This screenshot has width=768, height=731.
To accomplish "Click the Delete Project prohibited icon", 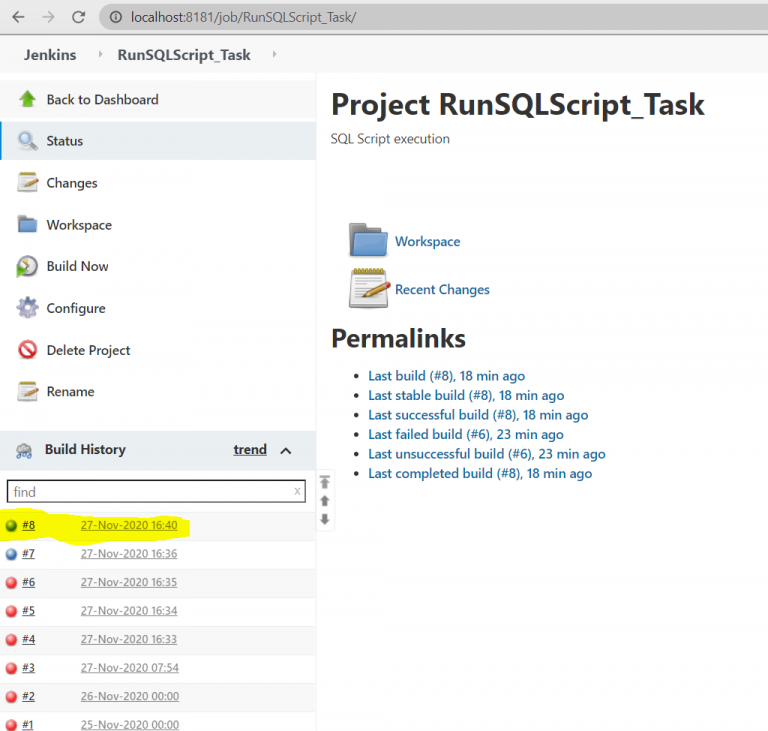I will click(x=27, y=350).
